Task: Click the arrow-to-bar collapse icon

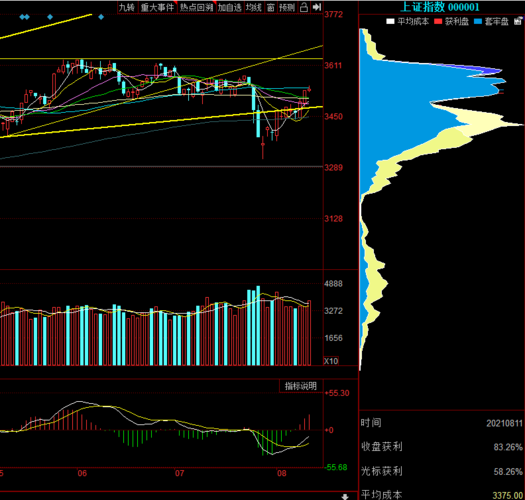Action: point(316,7)
